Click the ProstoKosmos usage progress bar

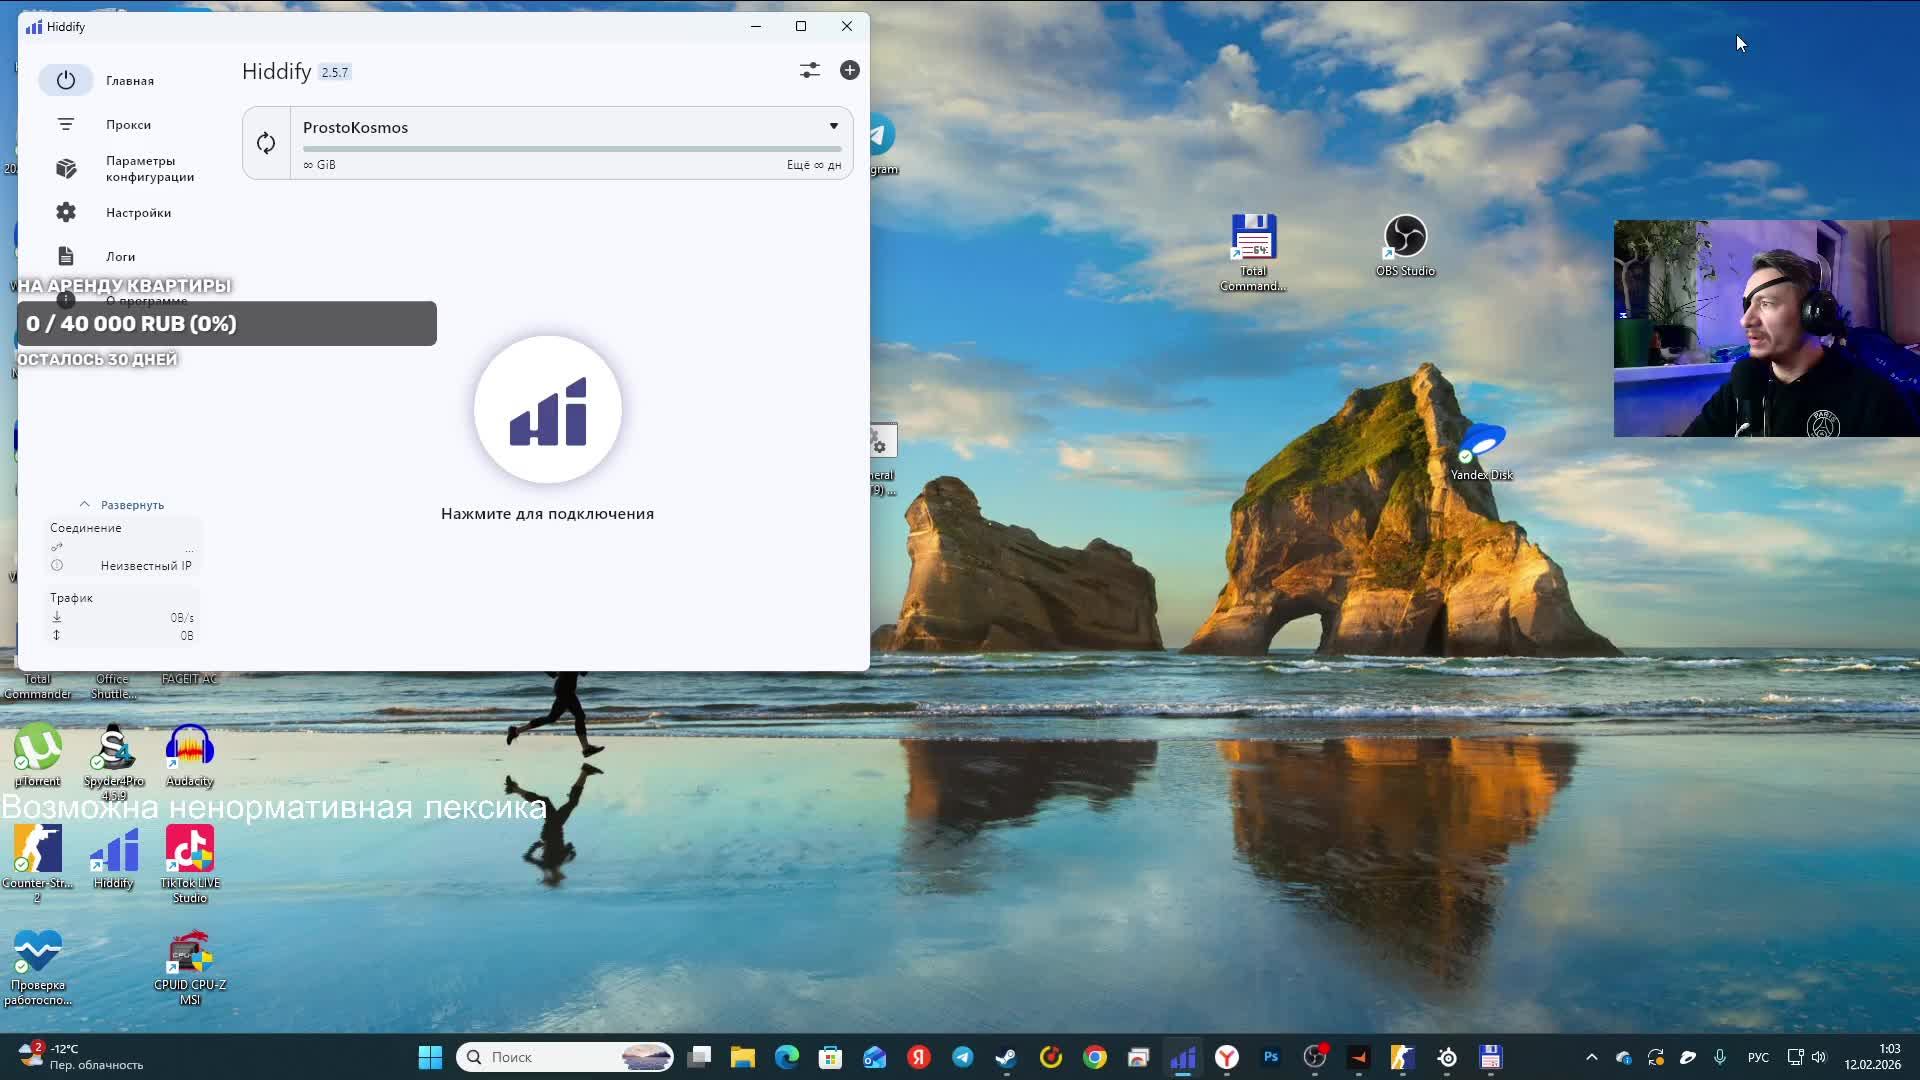click(571, 149)
